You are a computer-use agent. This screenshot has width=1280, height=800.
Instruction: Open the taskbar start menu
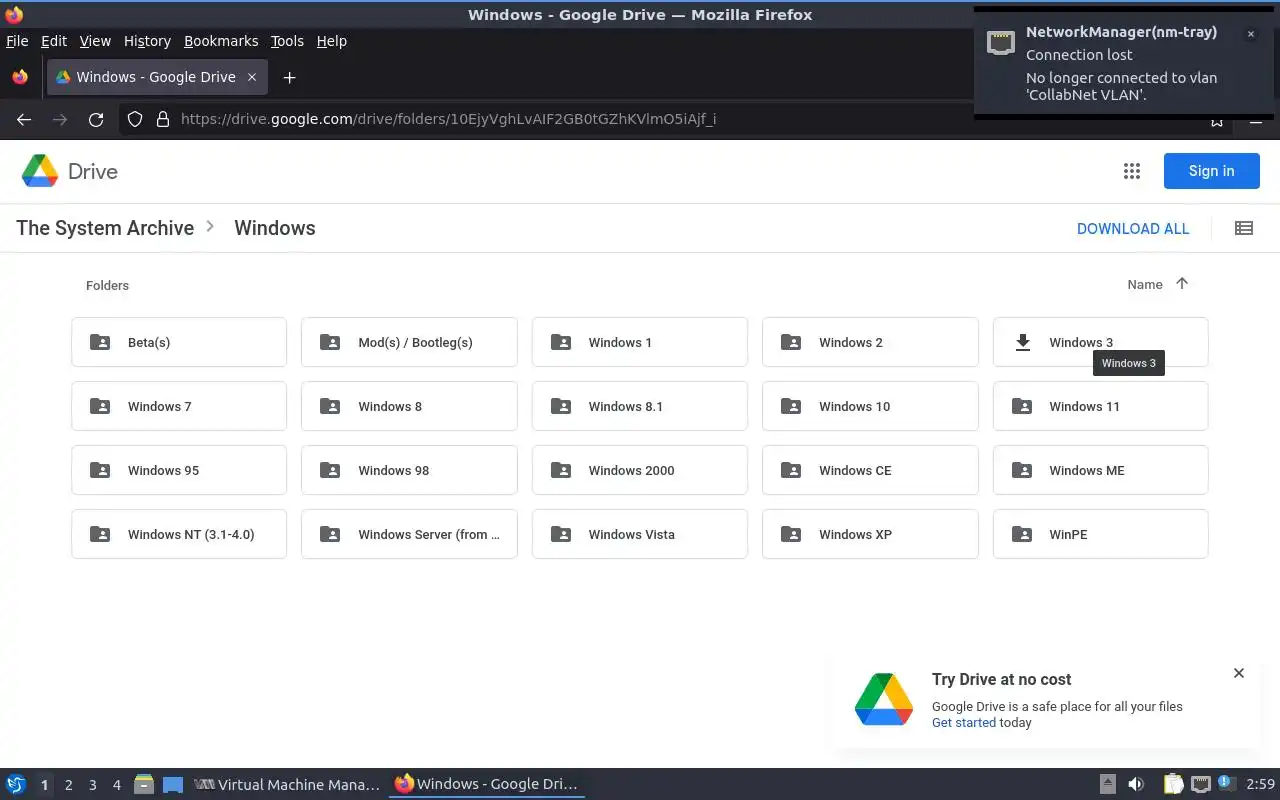click(x=15, y=785)
